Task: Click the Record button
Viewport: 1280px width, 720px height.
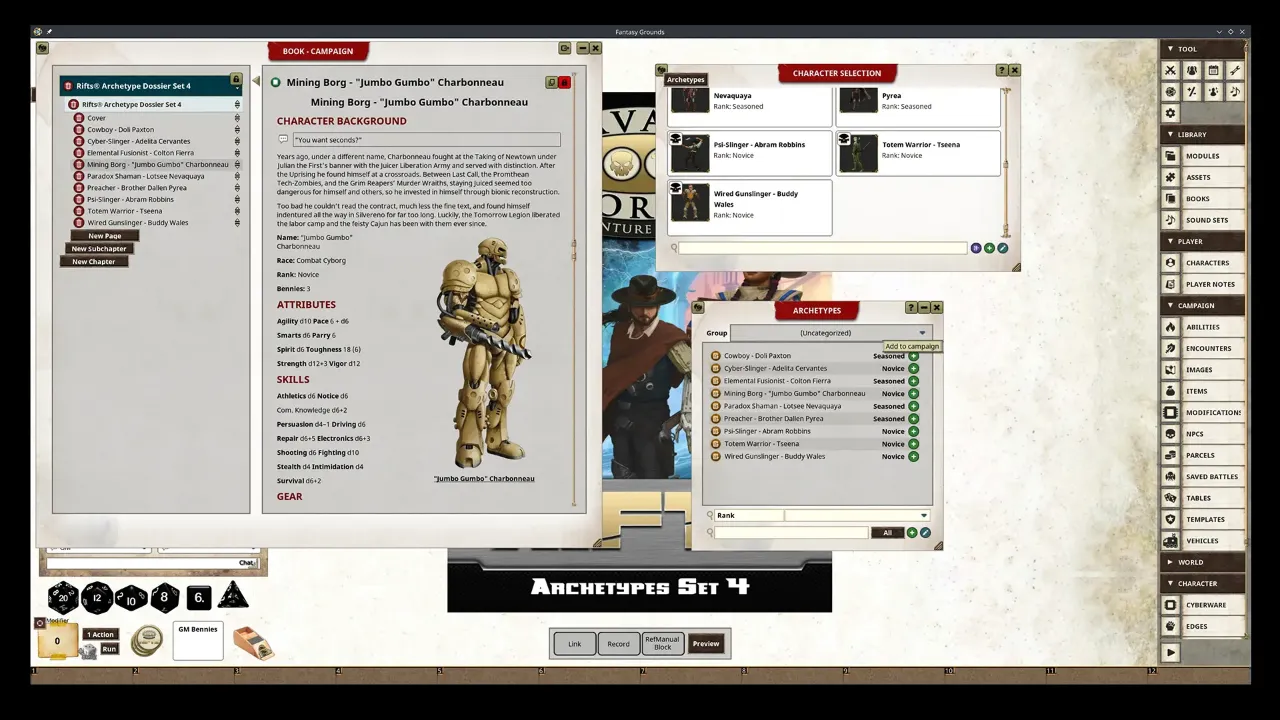Action: click(x=618, y=644)
